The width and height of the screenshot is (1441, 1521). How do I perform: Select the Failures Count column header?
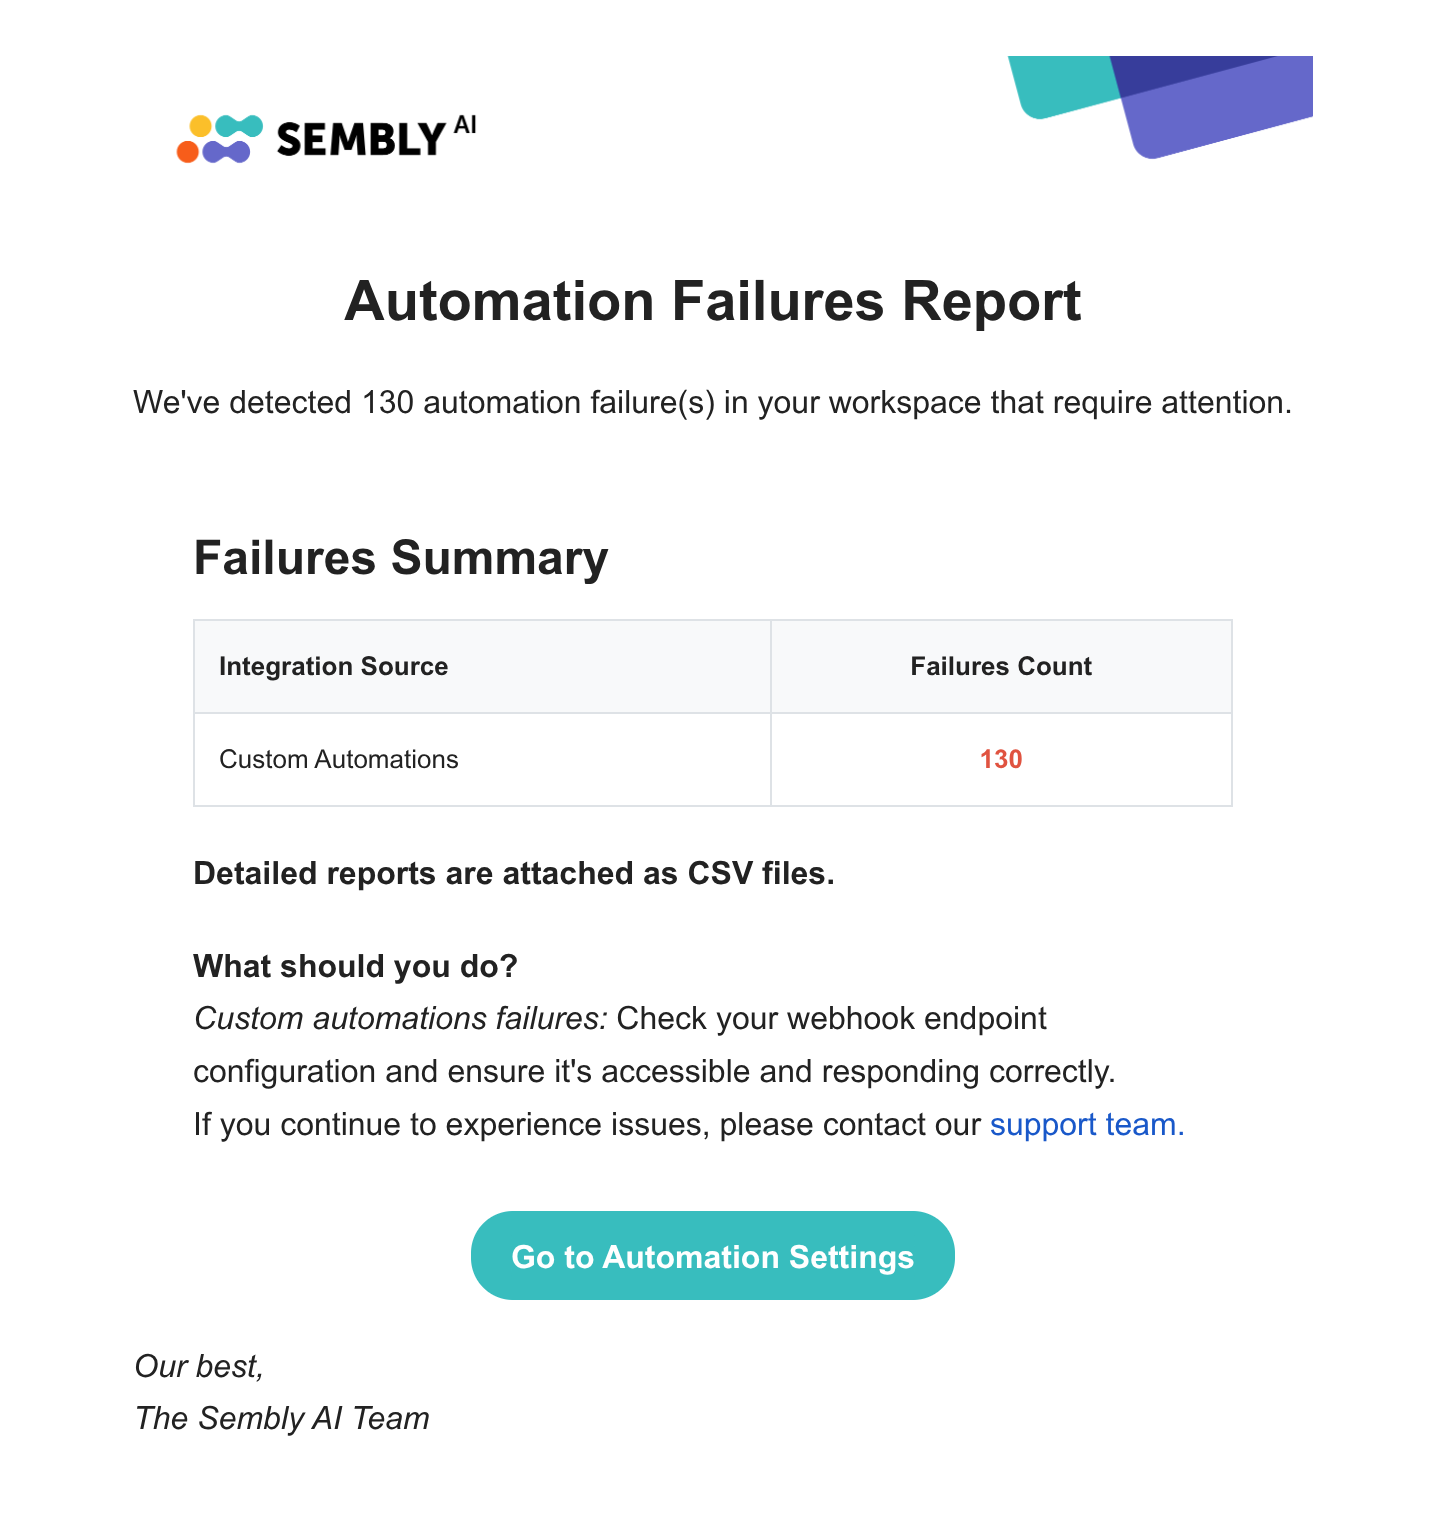pyautogui.click(x=1001, y=666)
